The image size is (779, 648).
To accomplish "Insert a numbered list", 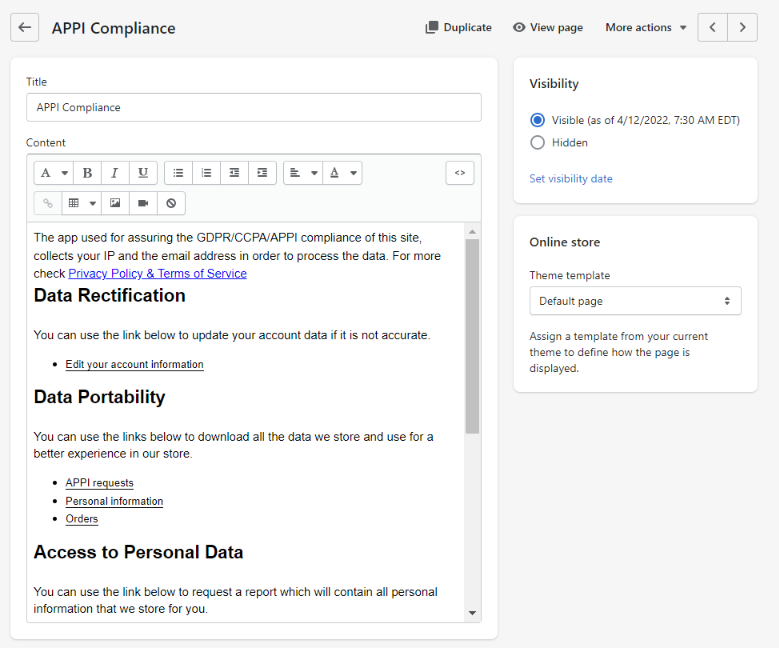I will pos(206,173).
